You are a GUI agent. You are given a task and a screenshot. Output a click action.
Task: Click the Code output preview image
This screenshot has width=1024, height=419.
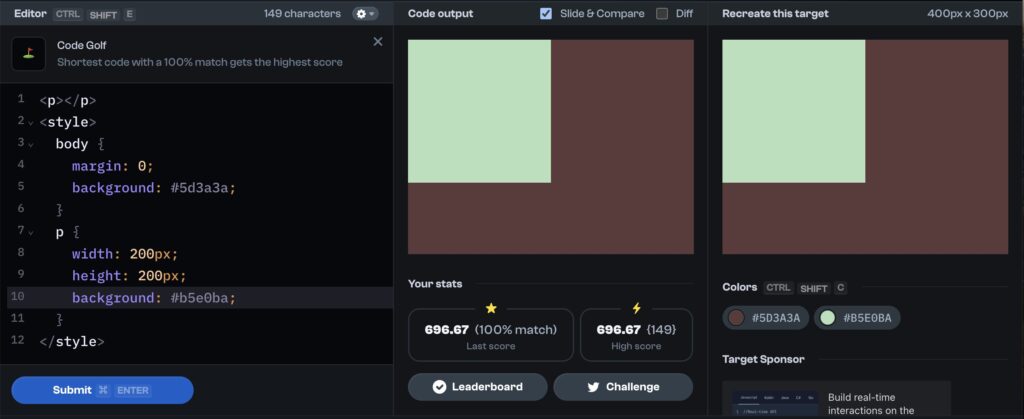click(x=551, y=147)
